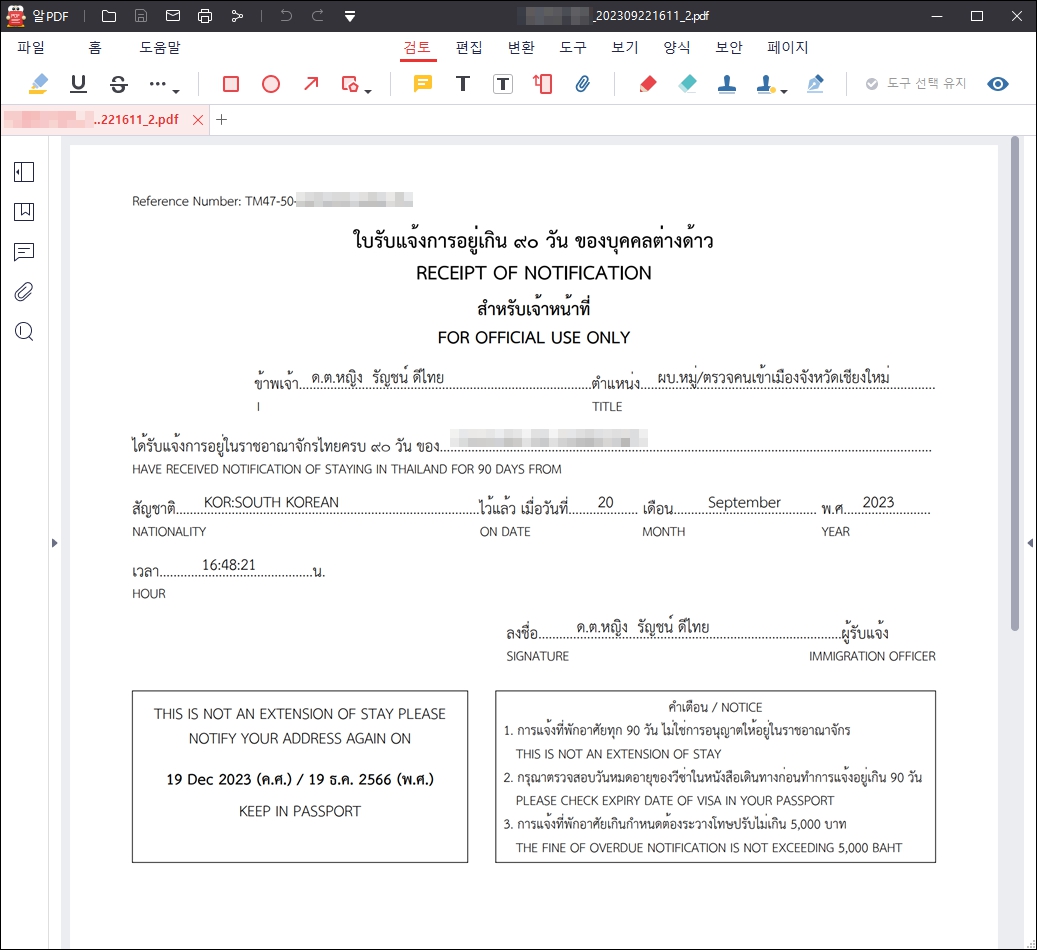This screenshot has height=950, width=1037.
Task: Click the vertical document scrollbar
Action: click(1015, 384)
